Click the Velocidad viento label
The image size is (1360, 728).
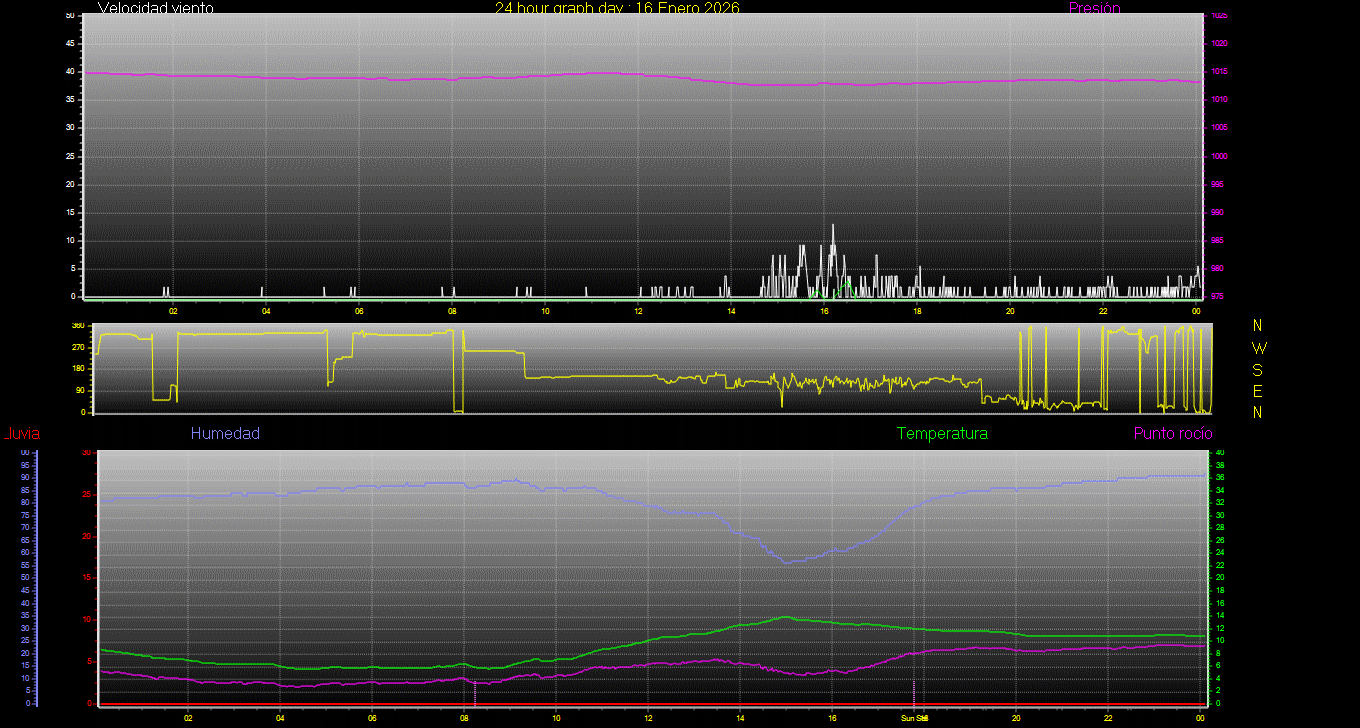156,8
